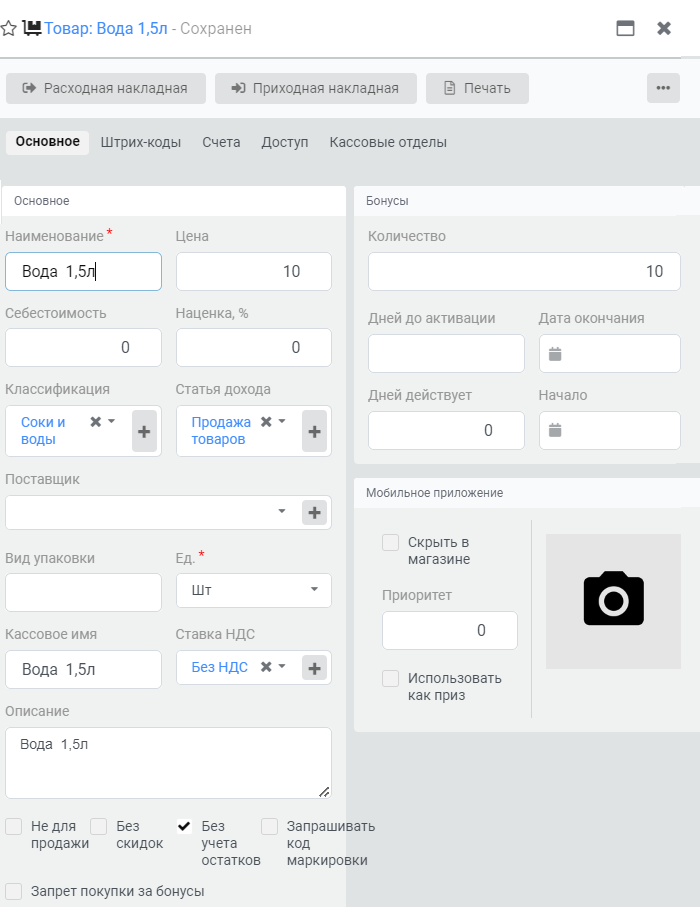Enable Запрашивать код маркировки checkbox

coord(269,827)
